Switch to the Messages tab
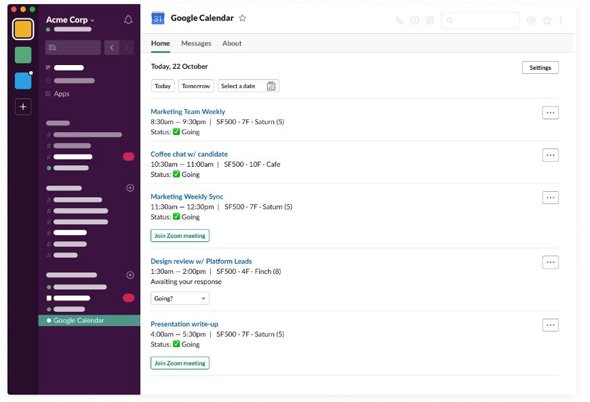590x402 pixels. coord(196,43)
